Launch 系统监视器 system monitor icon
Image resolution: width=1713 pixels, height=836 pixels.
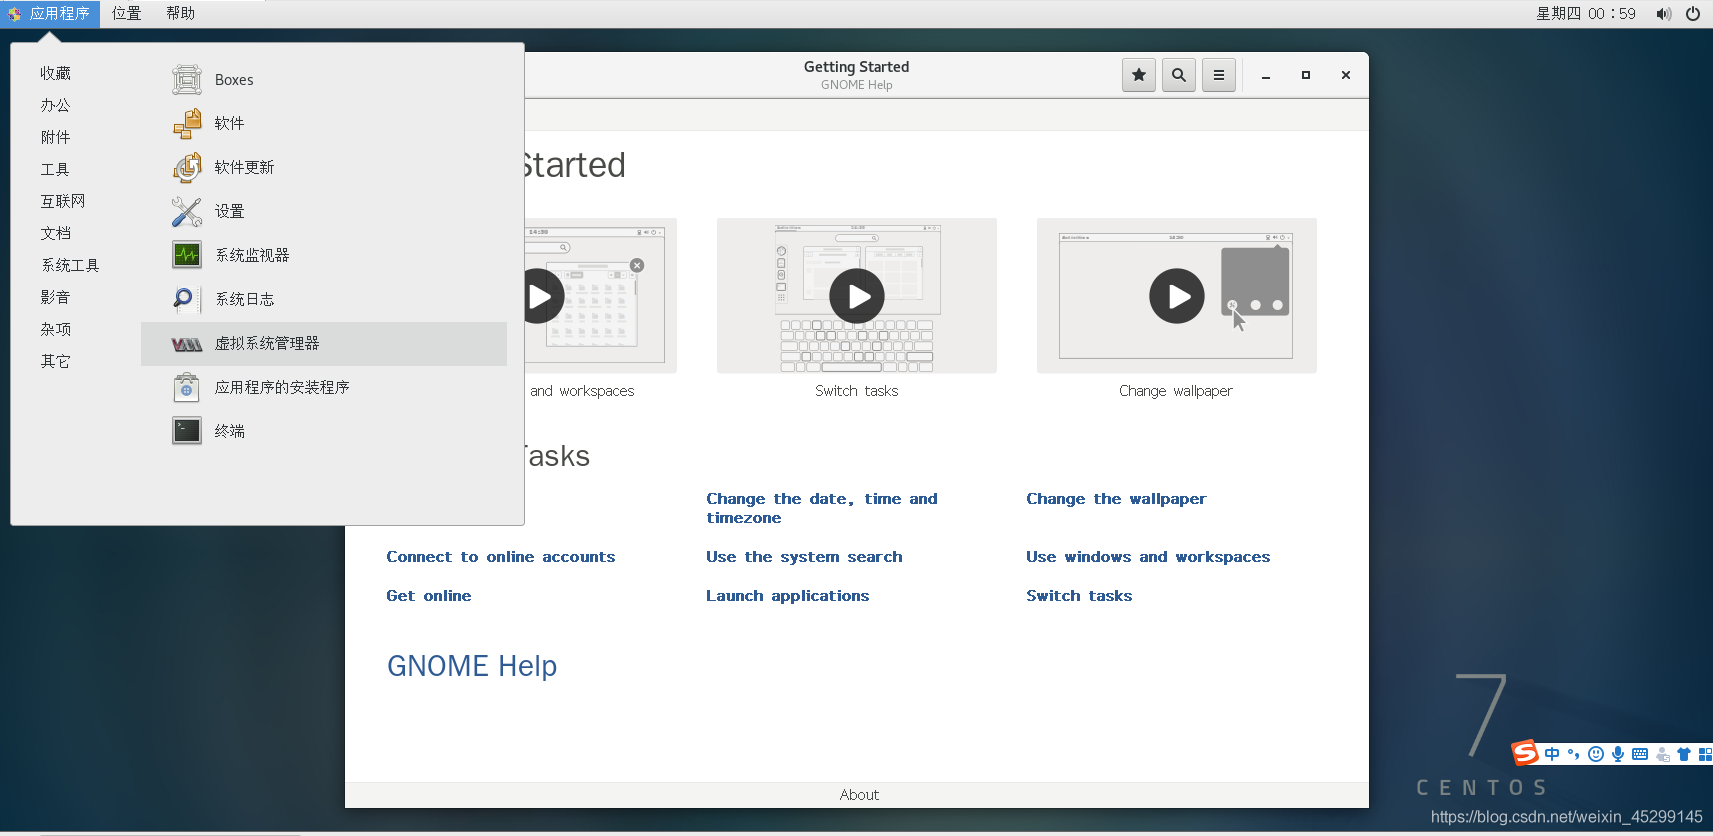coord(187,255)
